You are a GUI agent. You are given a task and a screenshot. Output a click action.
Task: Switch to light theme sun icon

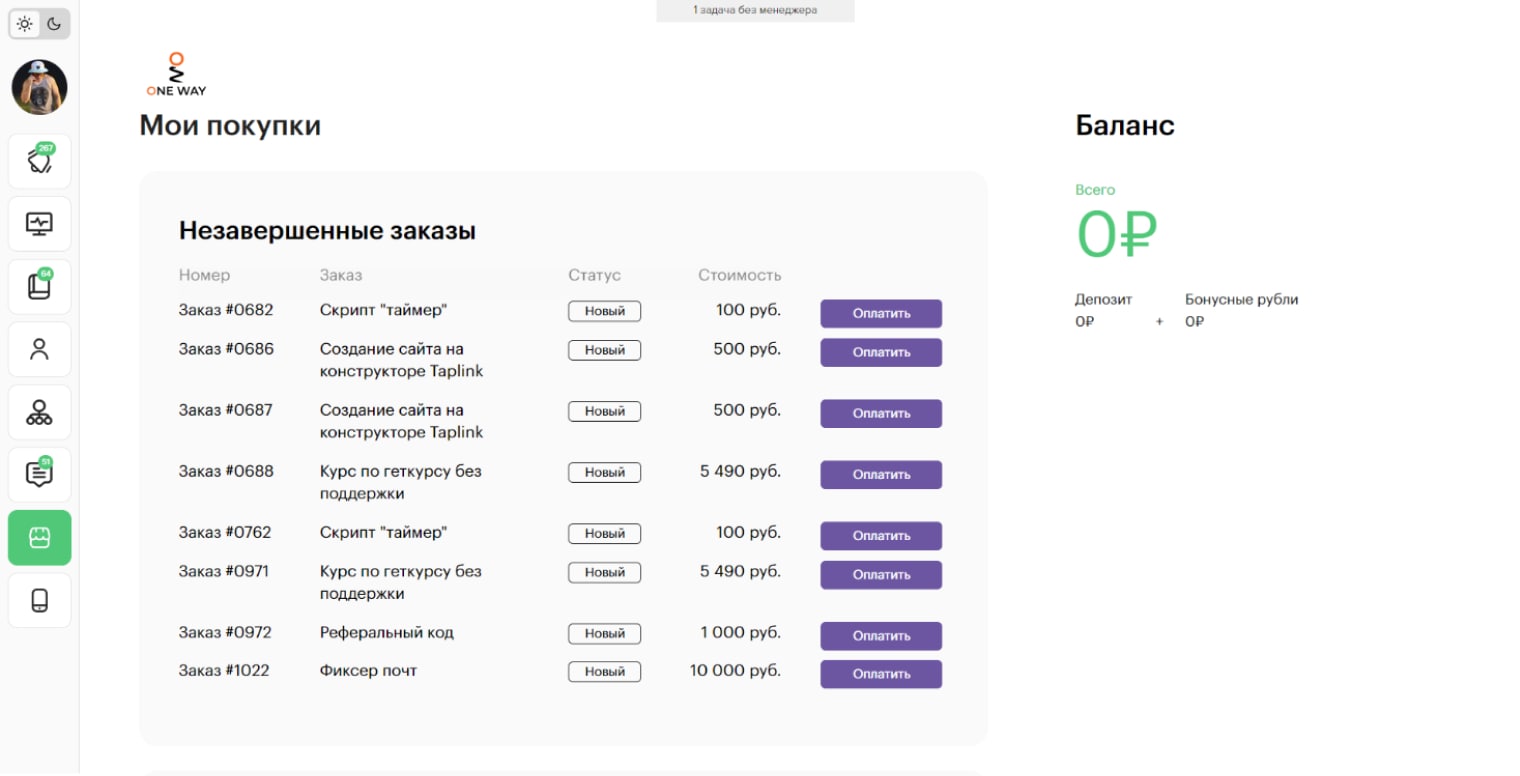25,24
